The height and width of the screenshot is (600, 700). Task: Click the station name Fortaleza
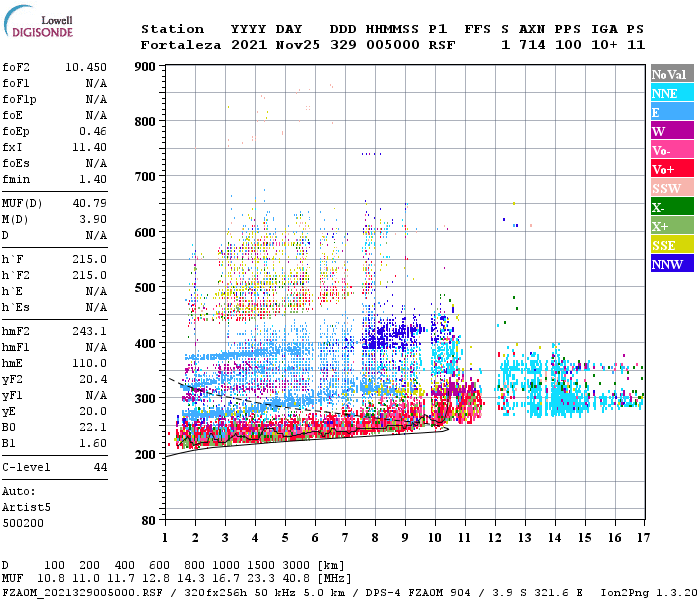(181, 45)
